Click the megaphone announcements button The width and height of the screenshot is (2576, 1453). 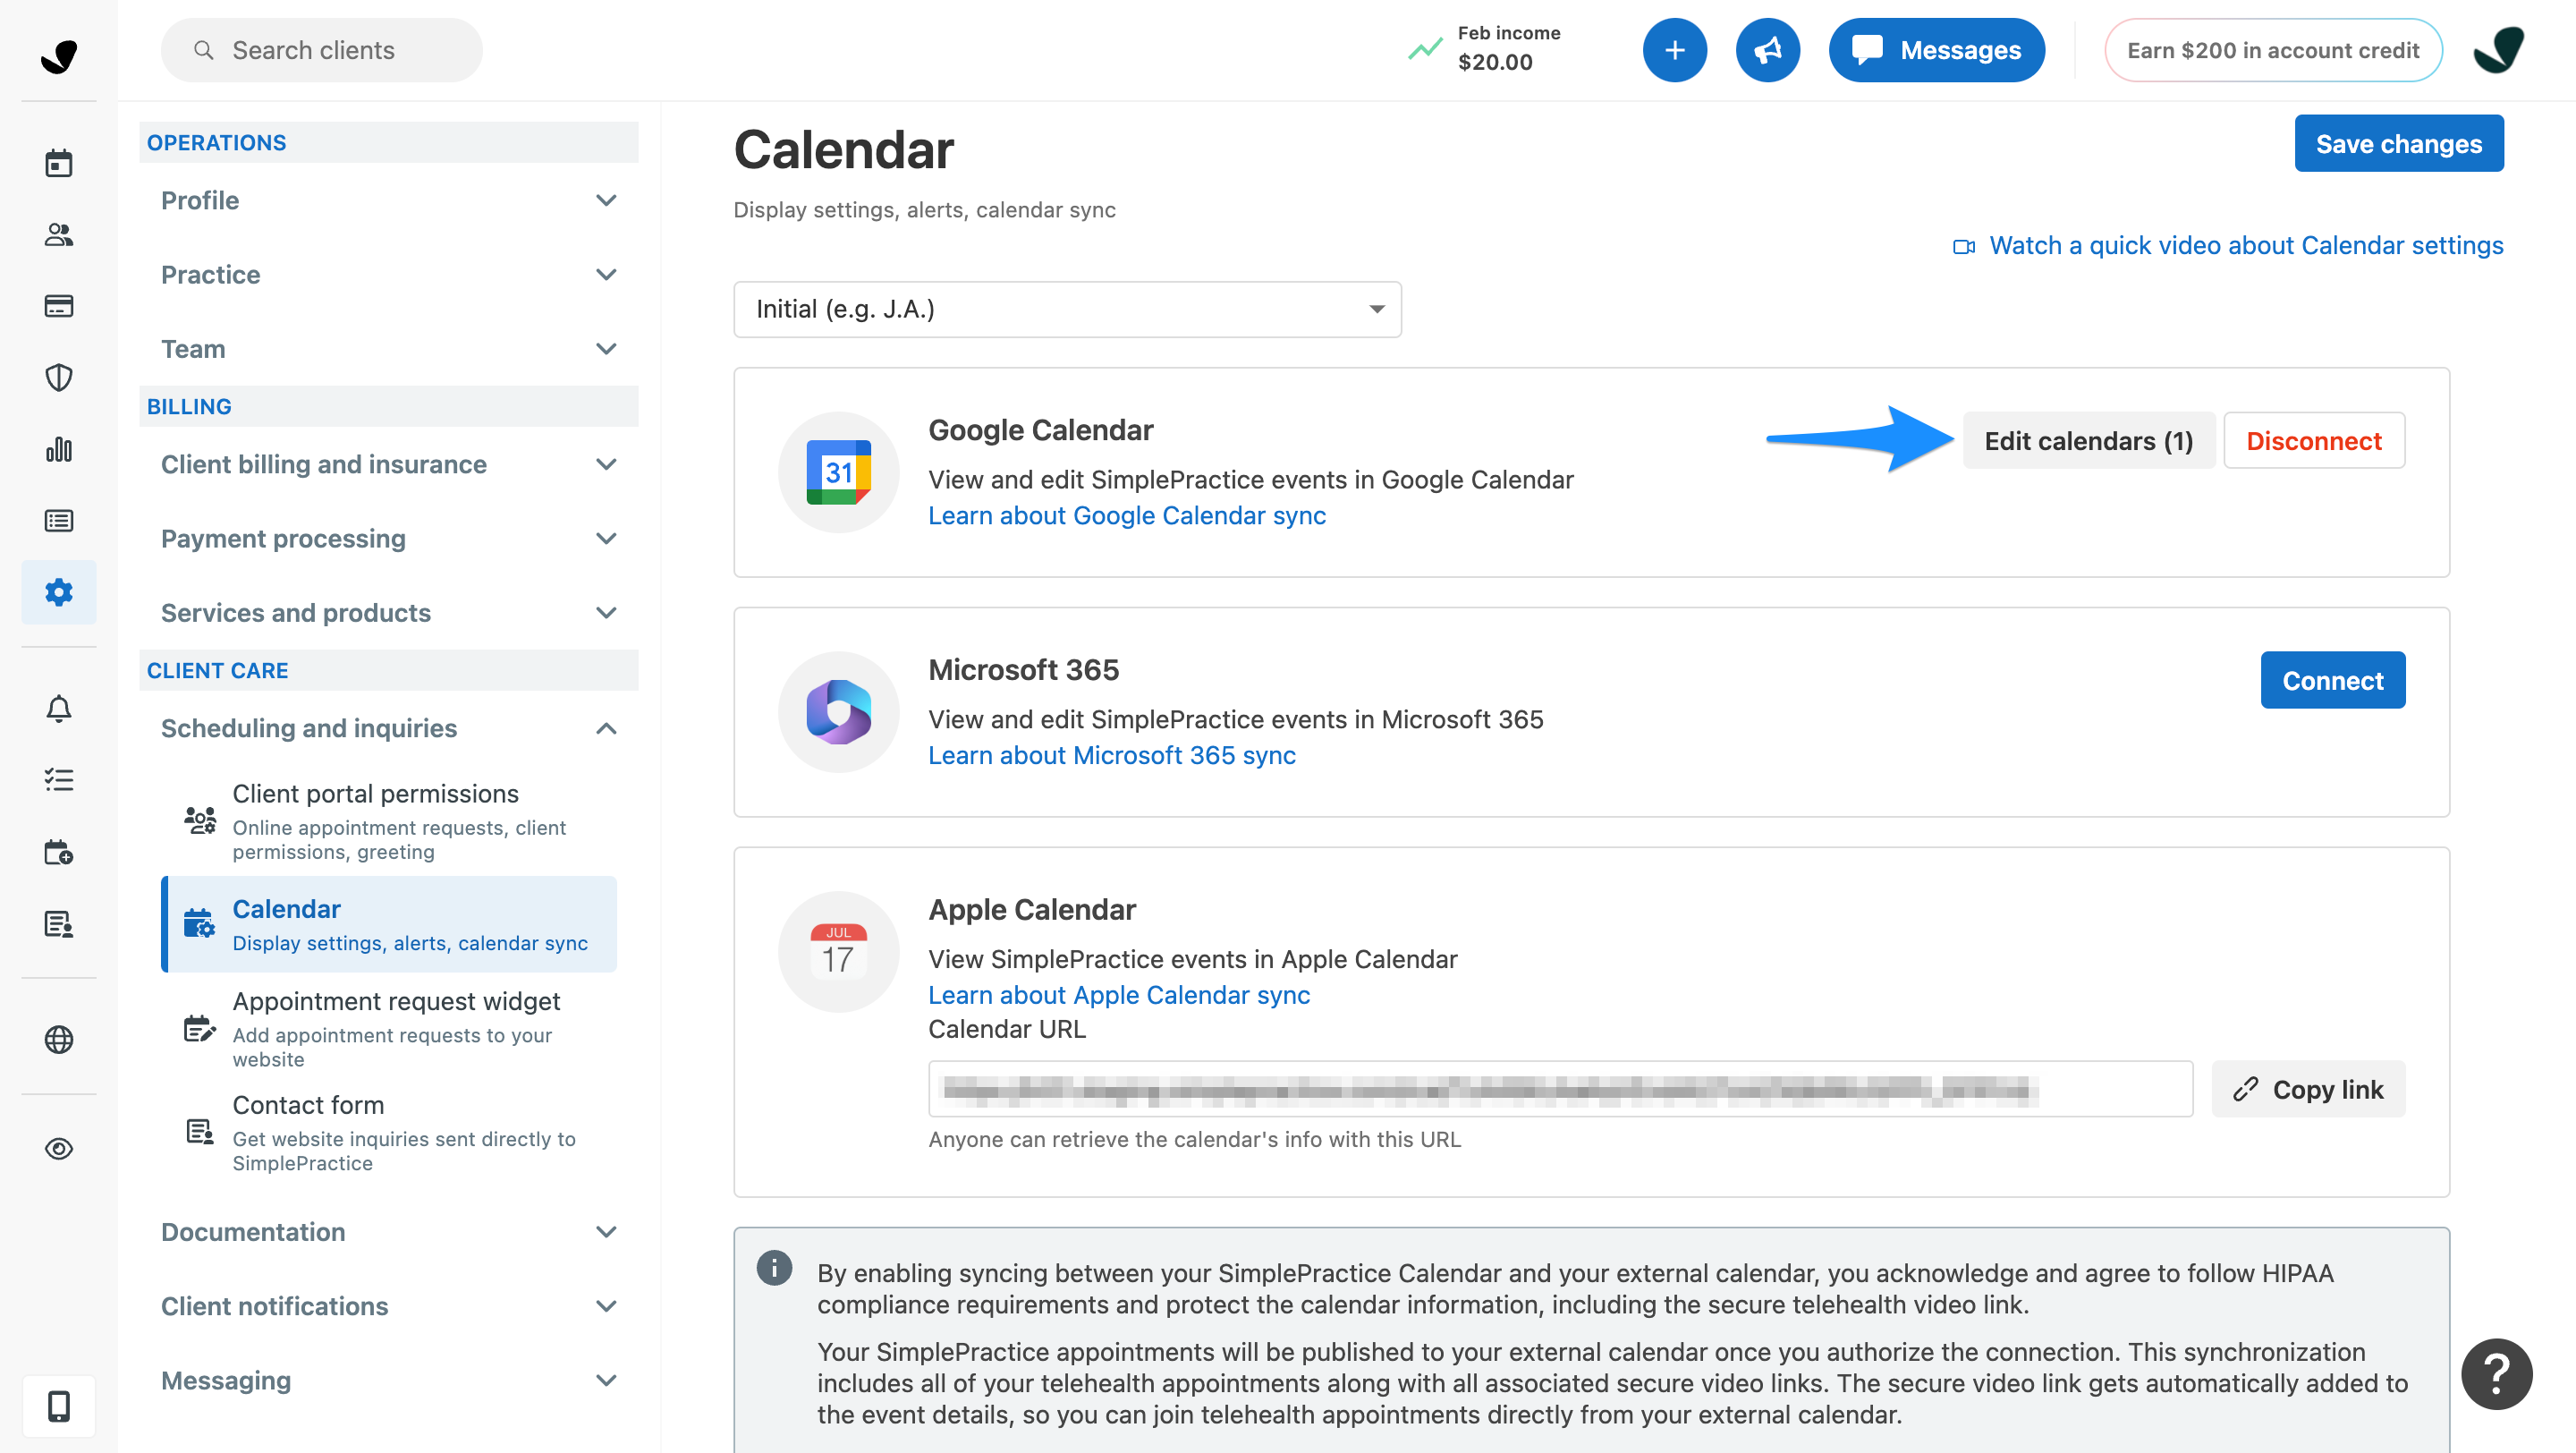1767,50
